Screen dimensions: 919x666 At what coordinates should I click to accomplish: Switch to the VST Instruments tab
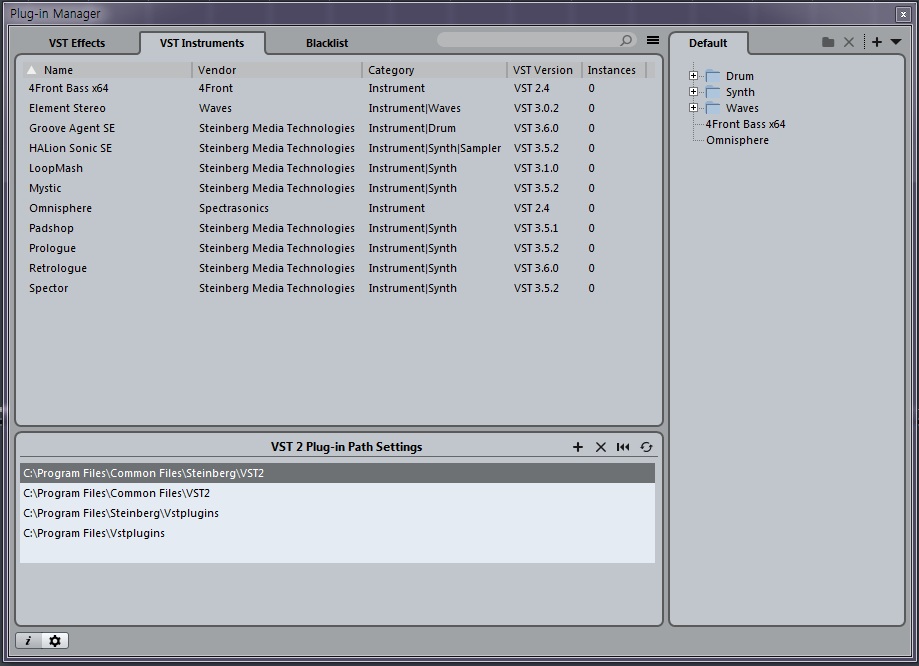[x=202, y=43]
